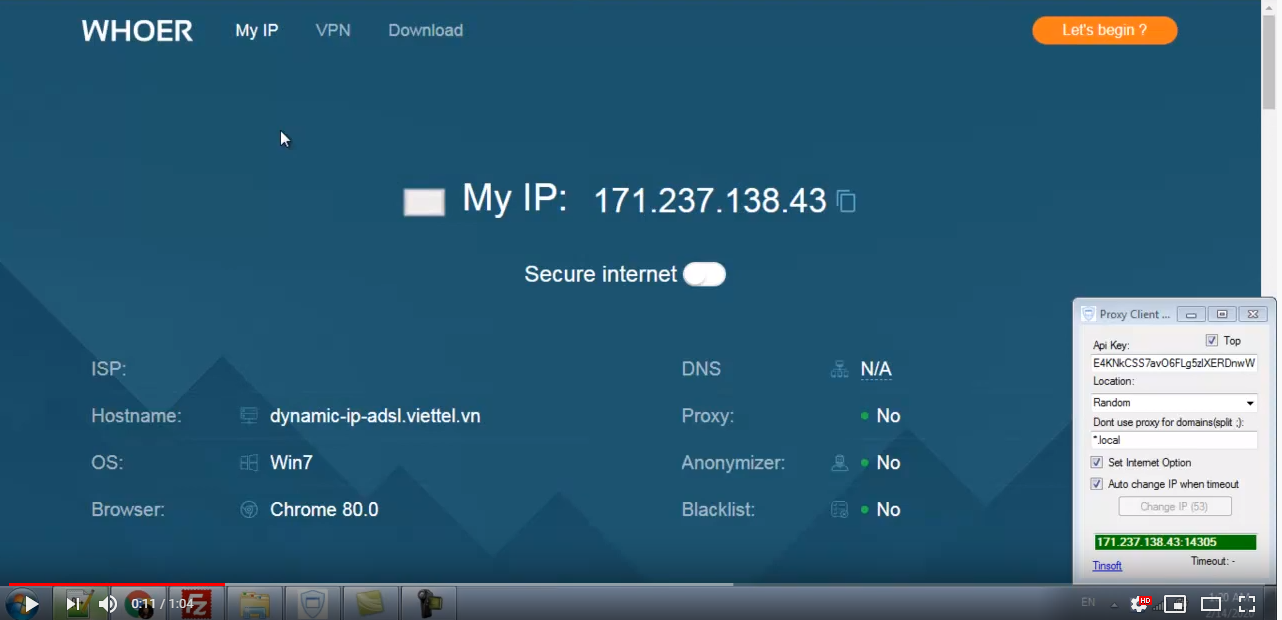Switch to miniplayer mode
Image resolution: width=1282 pixels, height=620 pixels.
(x=1175, y=604)
